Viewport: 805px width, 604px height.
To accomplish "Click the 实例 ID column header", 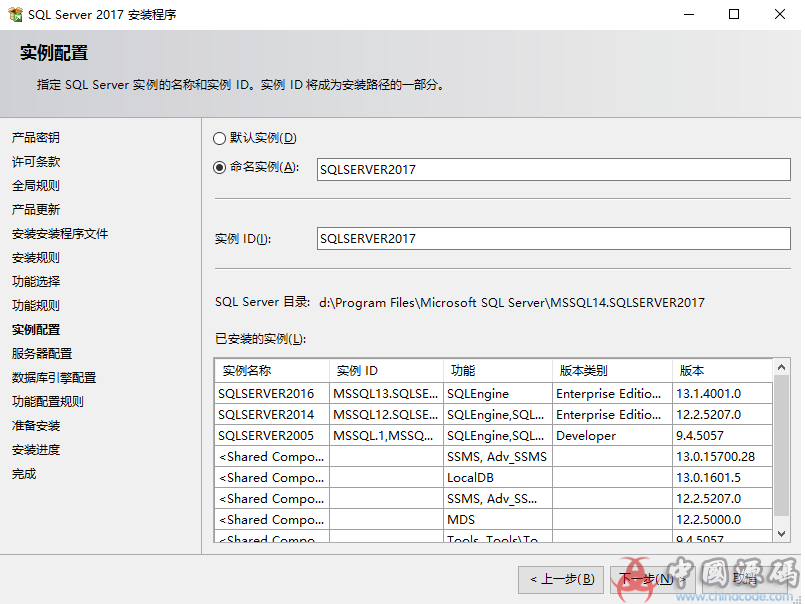I will (x=386, y=371).
